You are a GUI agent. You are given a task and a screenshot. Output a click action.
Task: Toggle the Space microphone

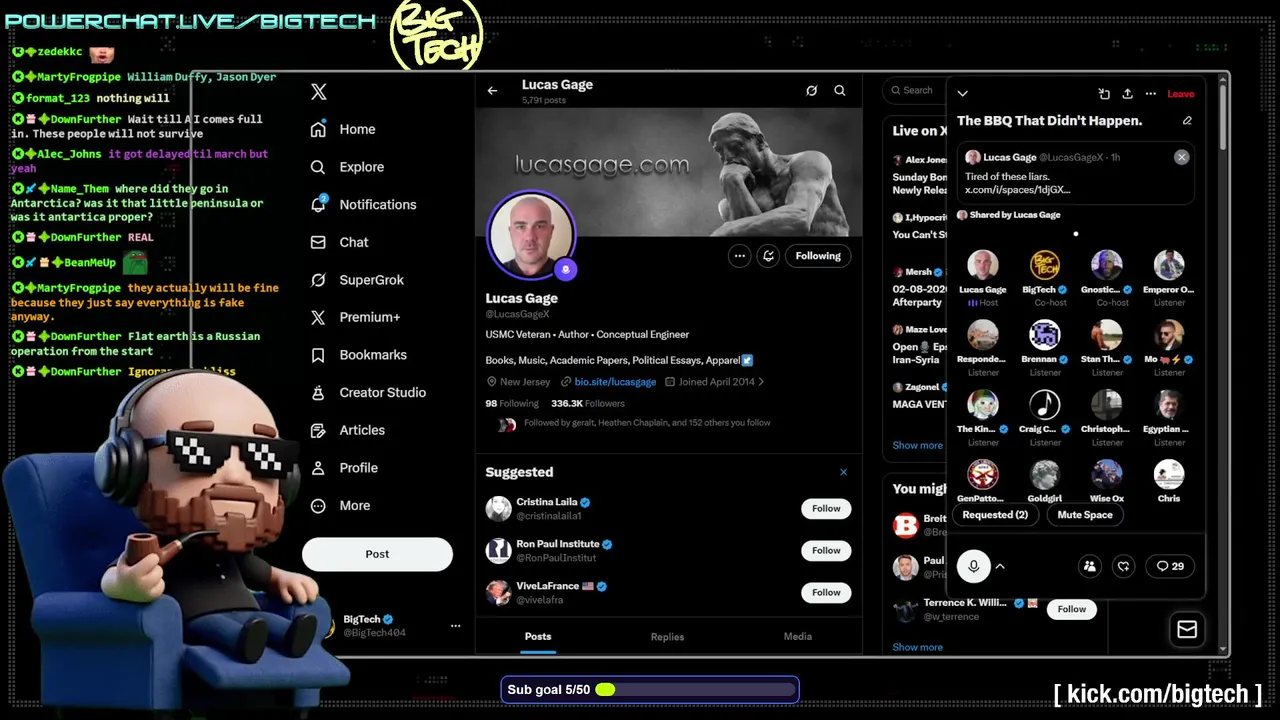pyautogui.click(x=973, y=567)
